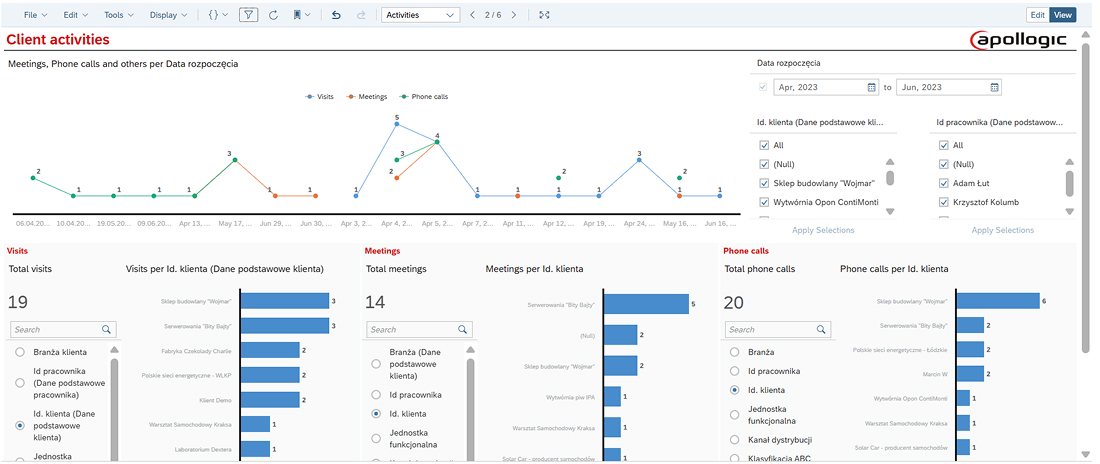This screenshot has width=1100, height=464.
Task: Click the undo arrow icon
Action: (336, 15)
